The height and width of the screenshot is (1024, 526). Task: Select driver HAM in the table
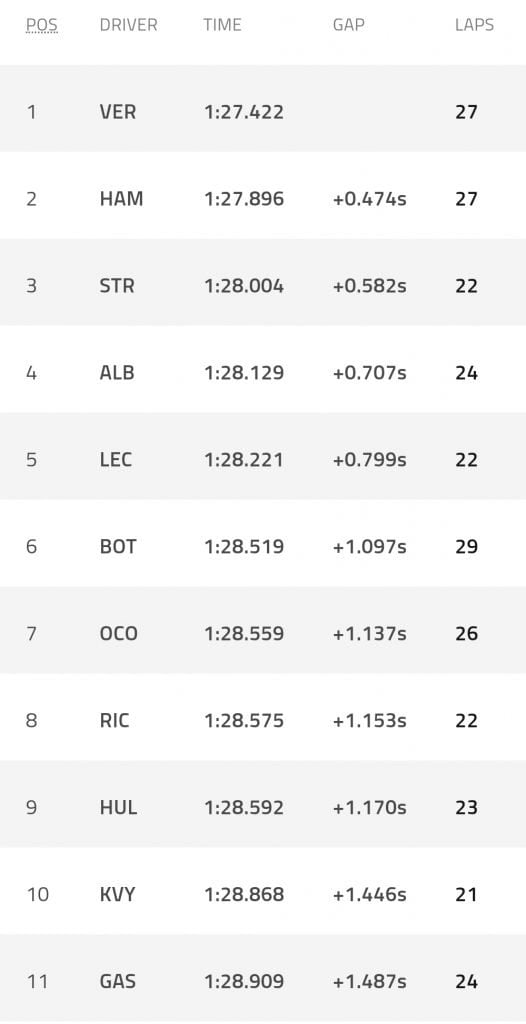point(122,199)
